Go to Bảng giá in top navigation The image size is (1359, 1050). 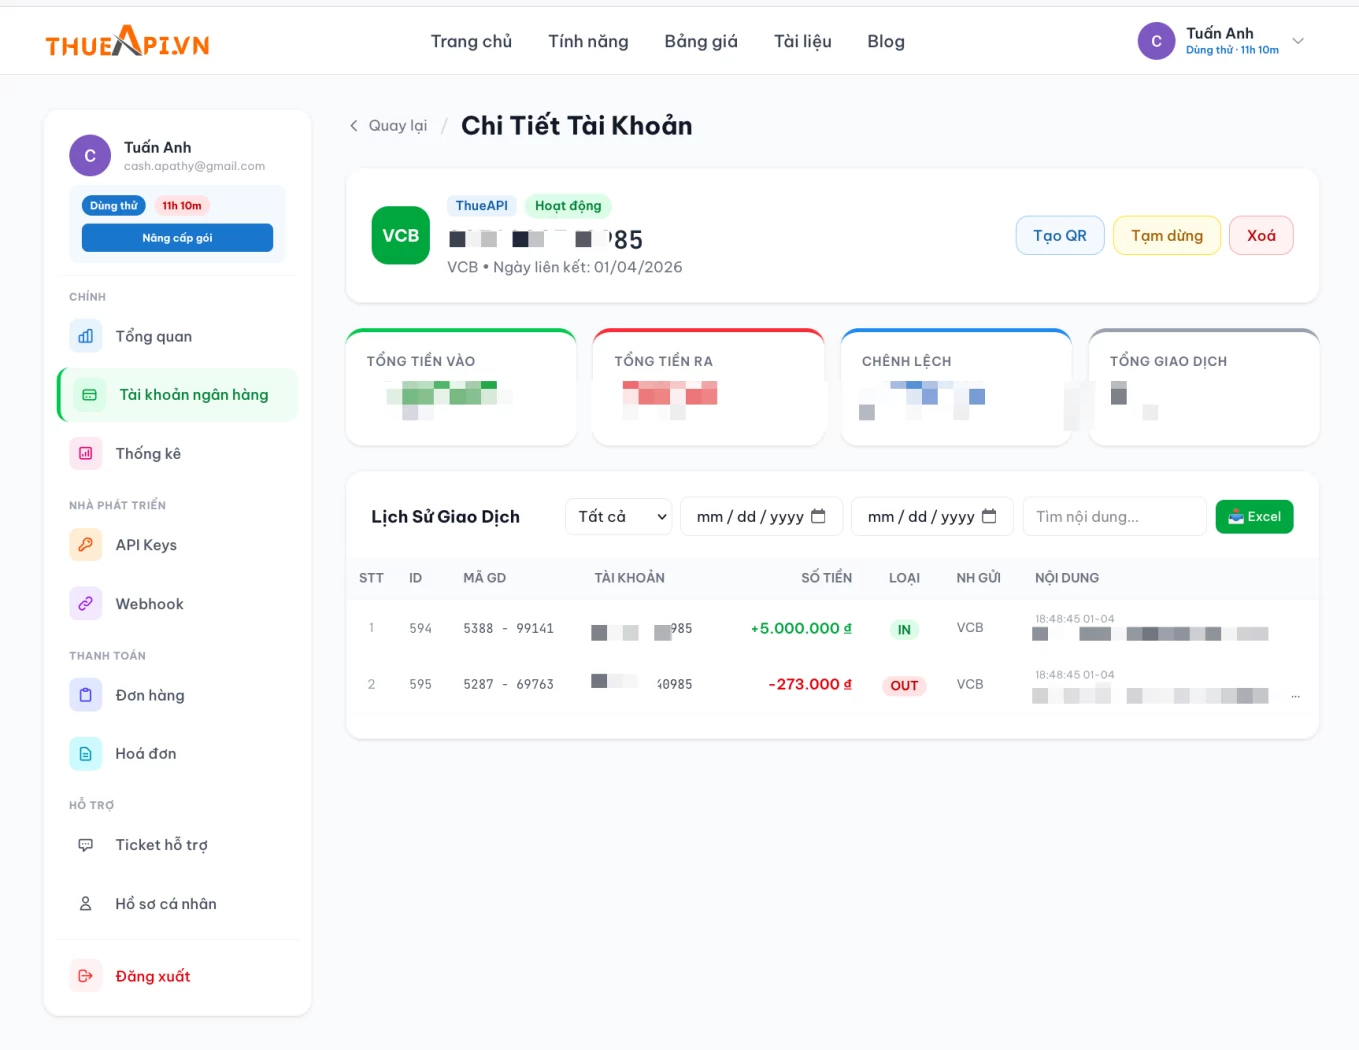701,41
